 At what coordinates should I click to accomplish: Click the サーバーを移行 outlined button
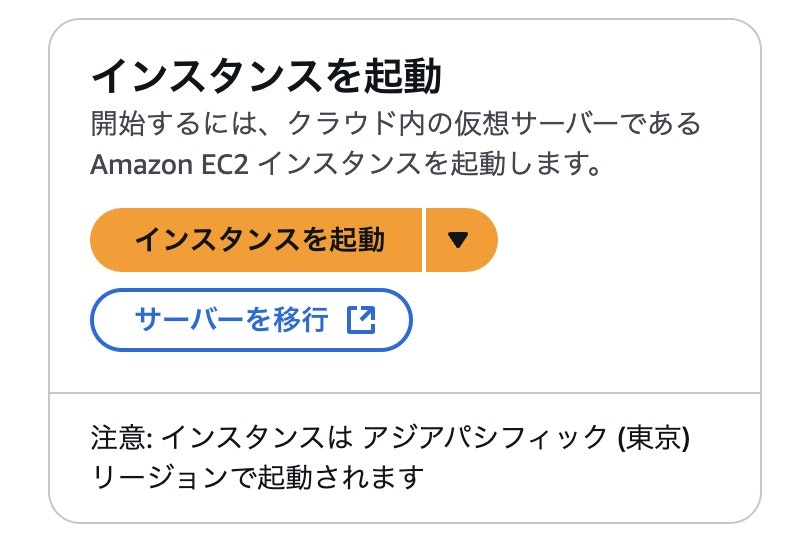251,320
